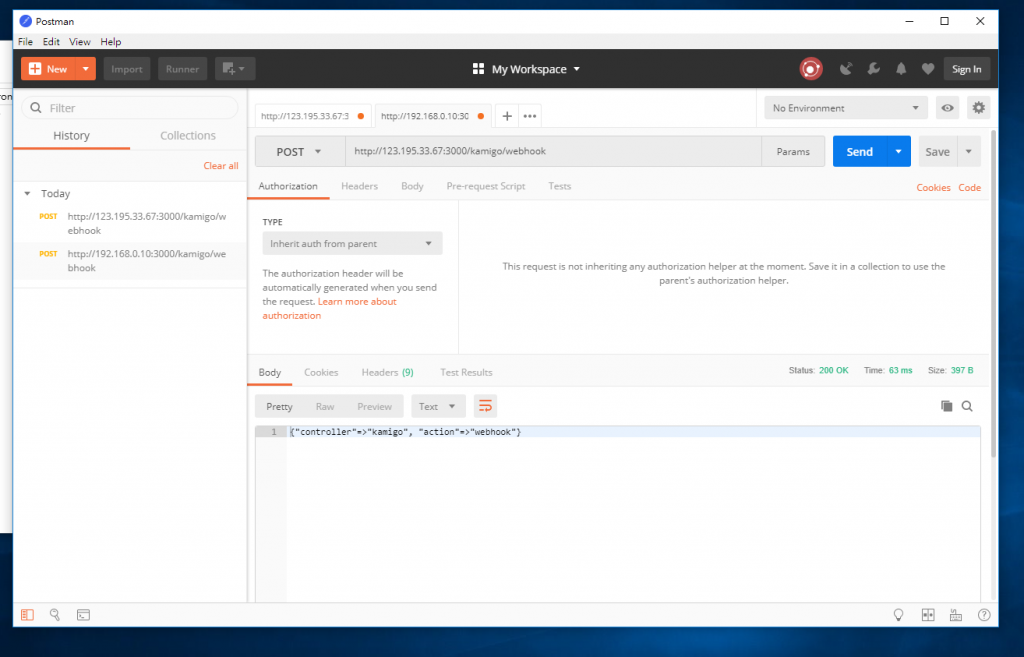Click the heart icon in header
Viewport: 1024px width, 657px height.
coord(928,69)
